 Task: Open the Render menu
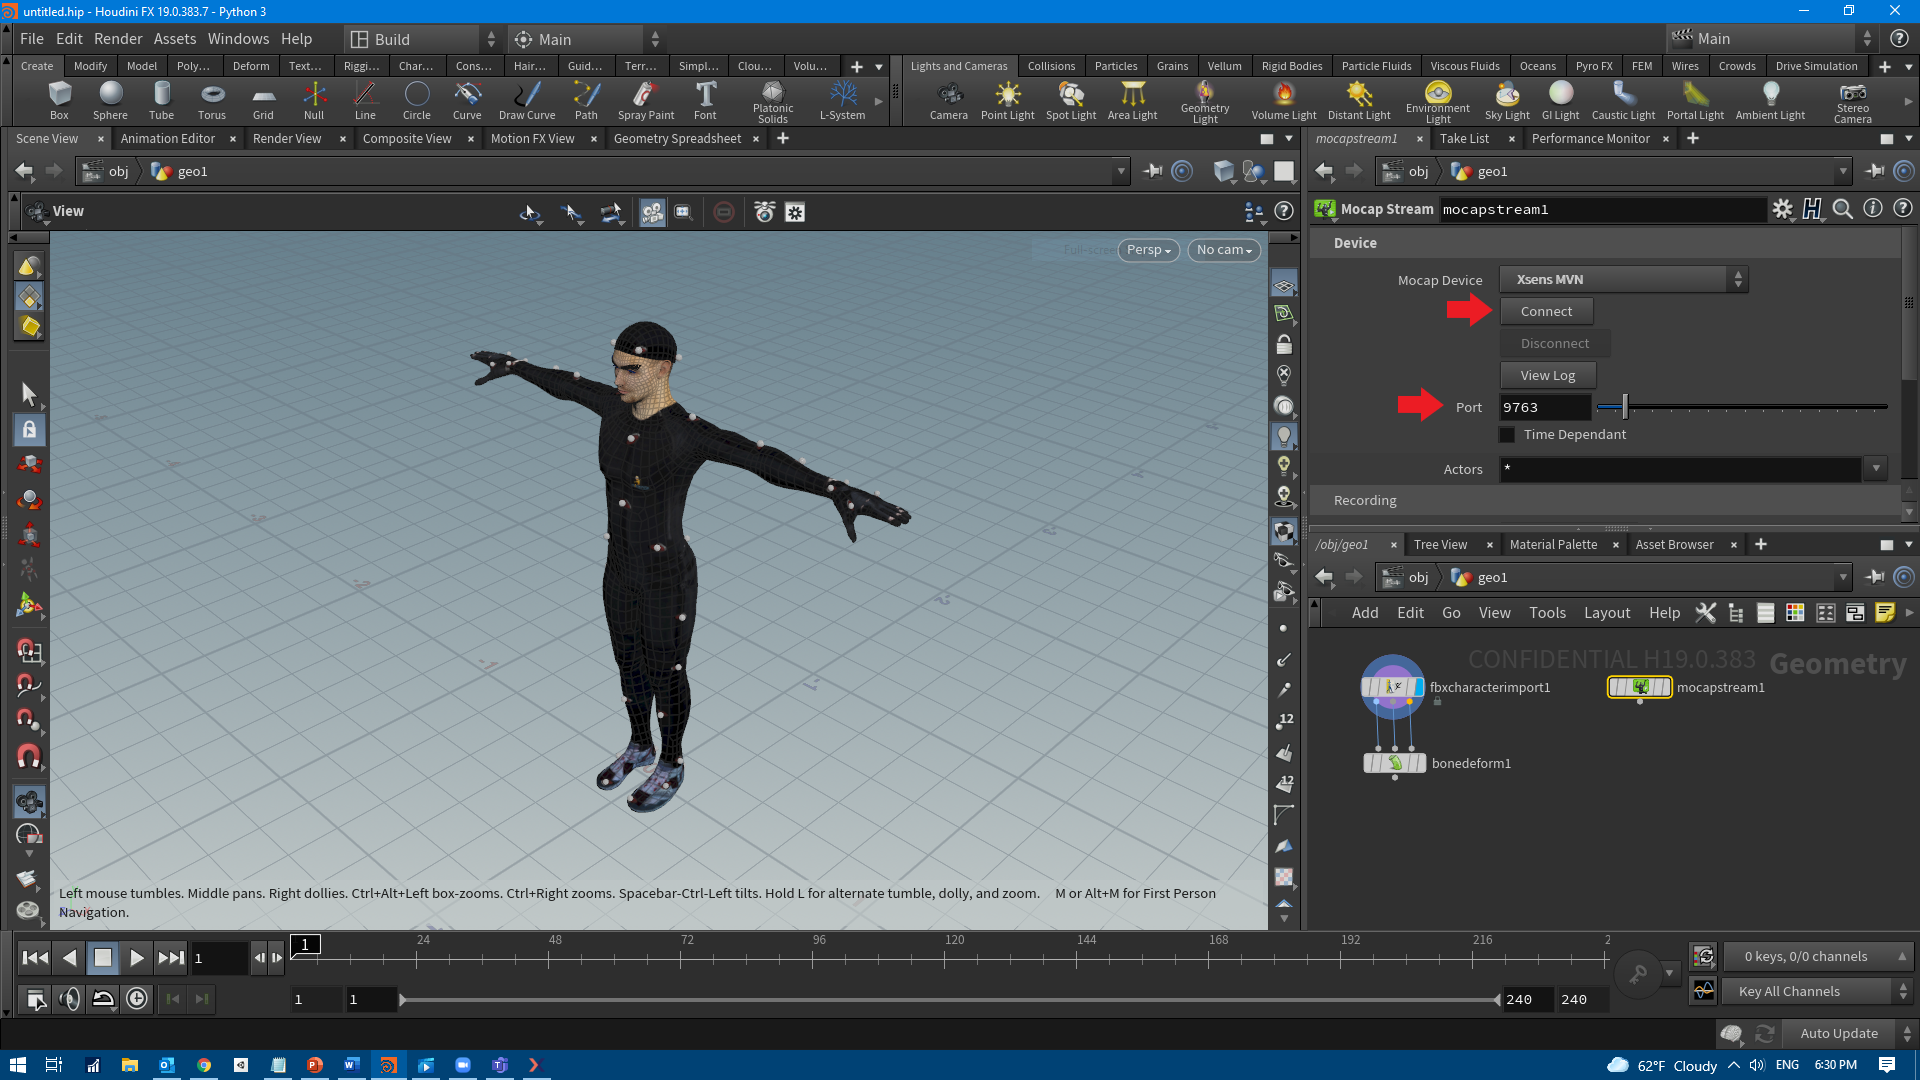pos(118,39)
